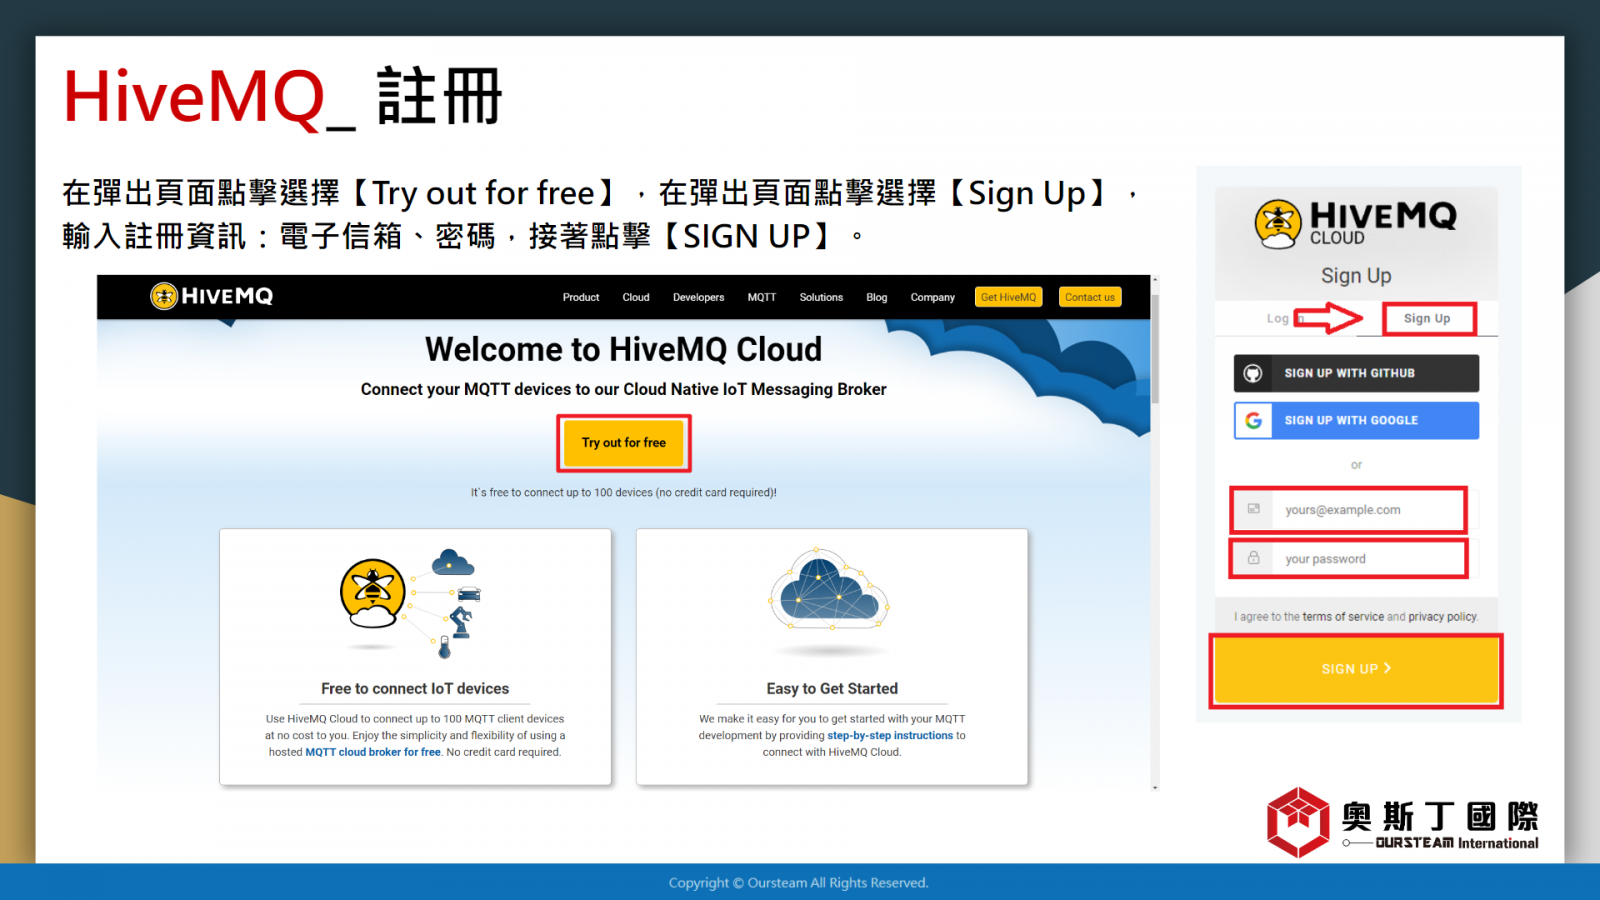Select the copyright Oursteam footer text
The width and height of the screenshot is (1600, 900).
pos(798,883)
